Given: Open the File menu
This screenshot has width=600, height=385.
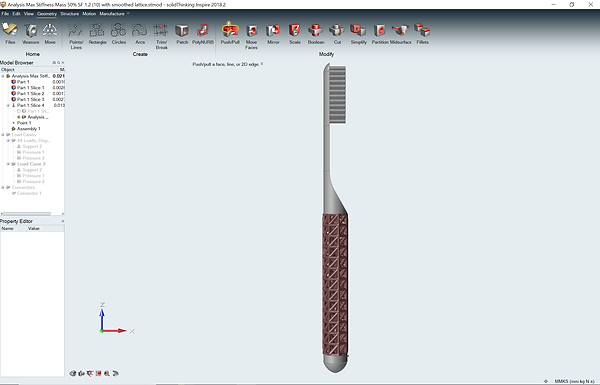Looking at the screenshot, I should click(5, 14).
